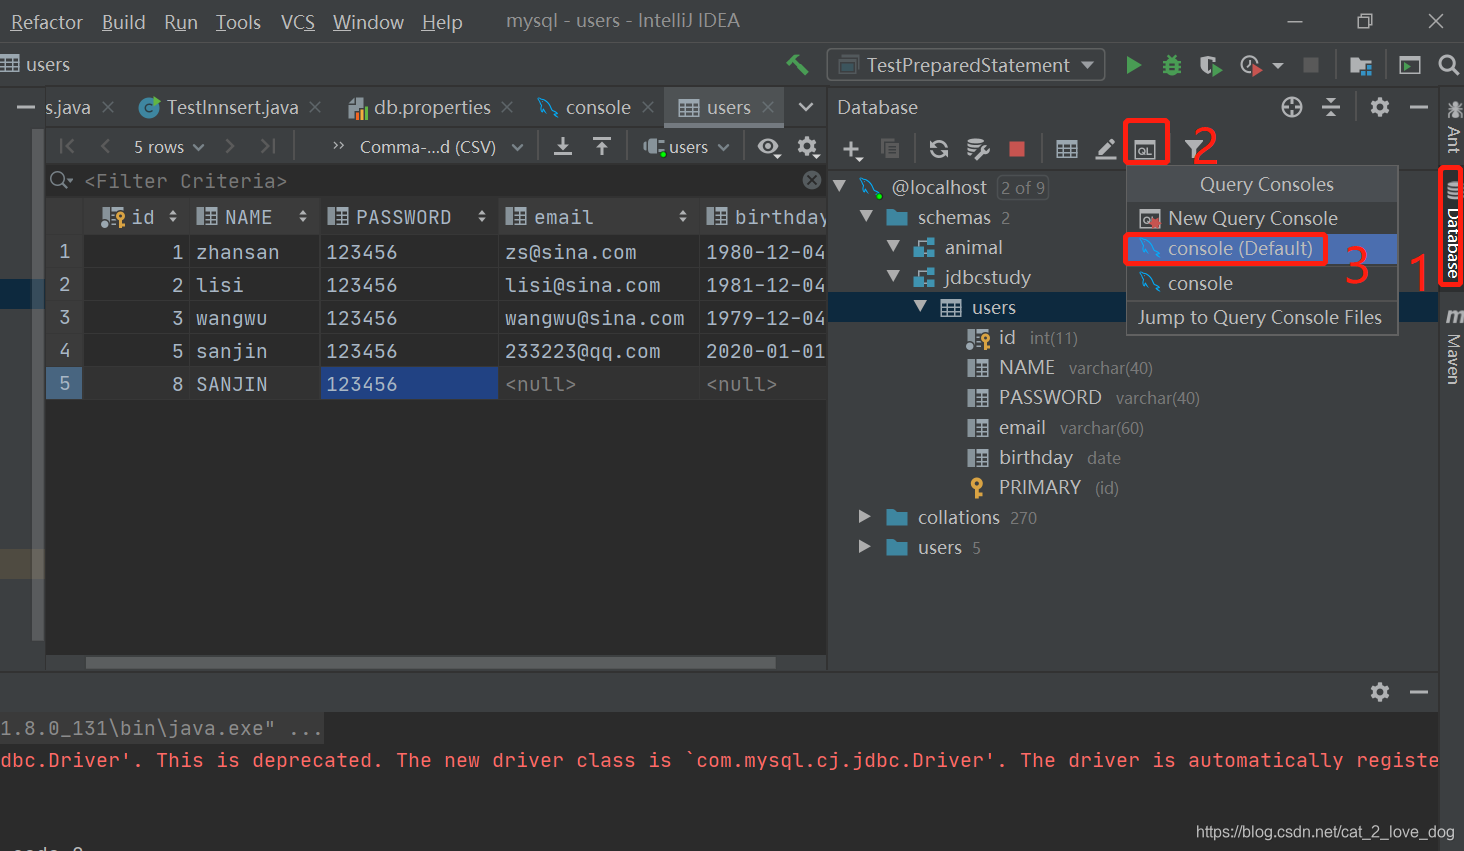Open users target table dropdown
This screenshot has width=1464, height=851.
pos(686,147)
